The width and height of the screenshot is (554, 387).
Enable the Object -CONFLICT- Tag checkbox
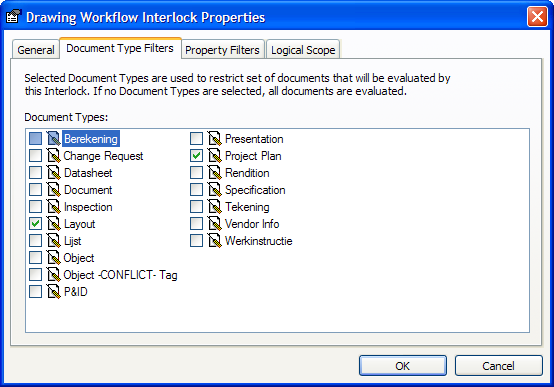(35, 275)
